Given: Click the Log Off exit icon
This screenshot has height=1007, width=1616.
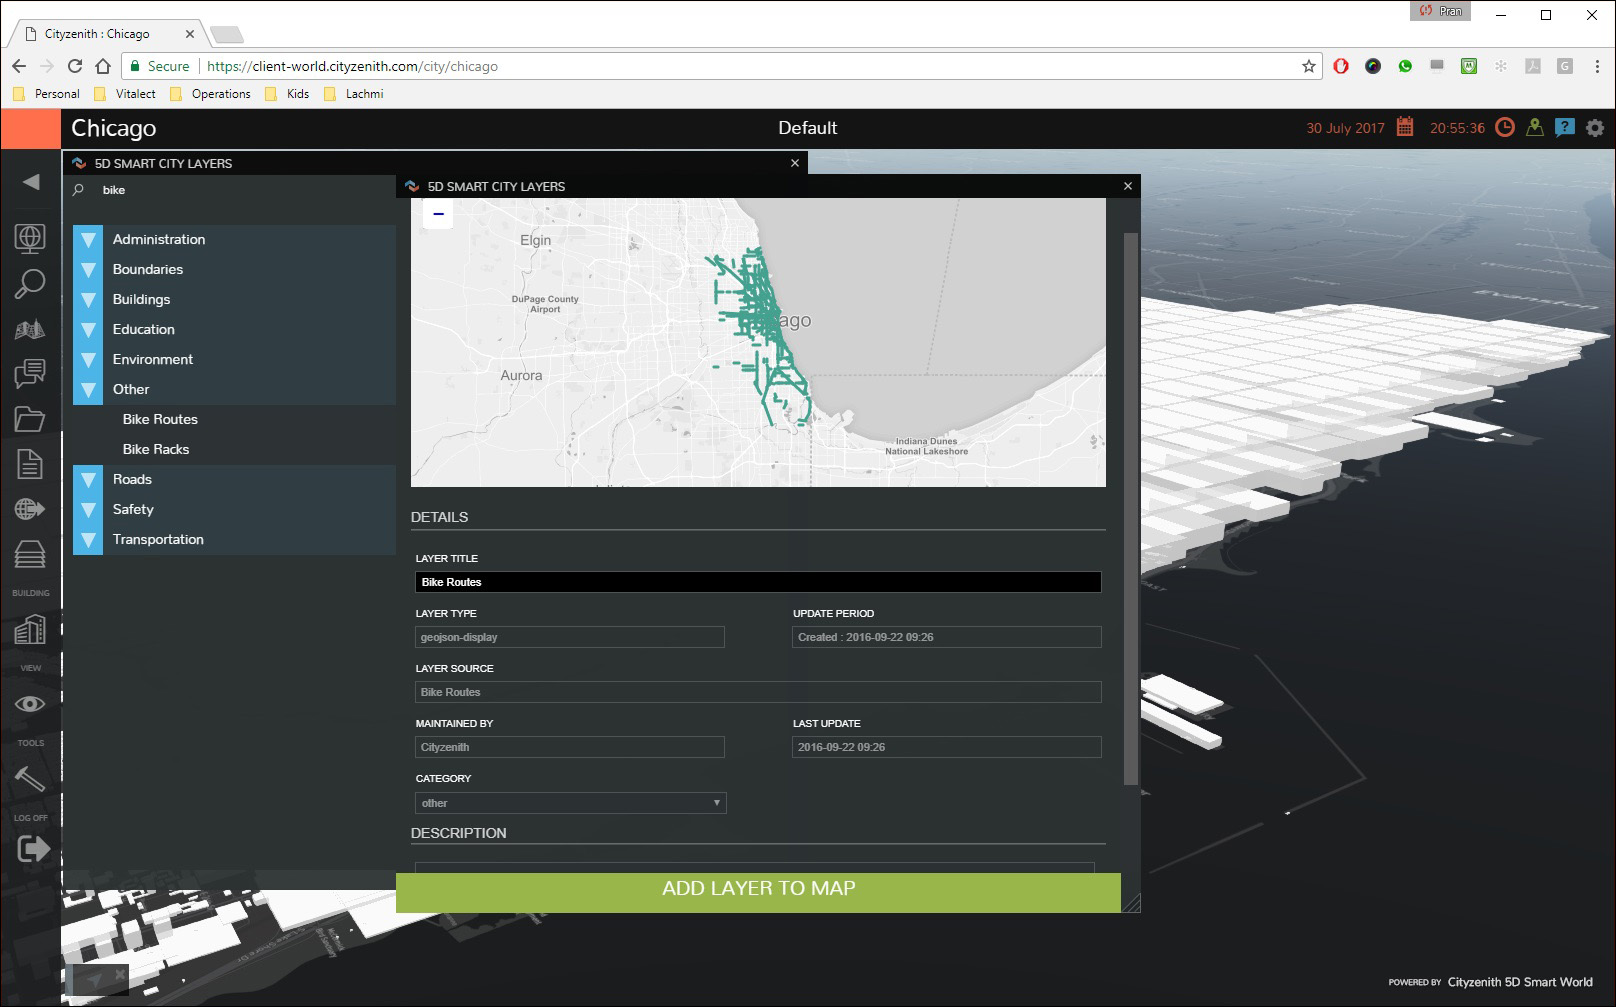Looking at the screenshot, I should coord(33,849).
